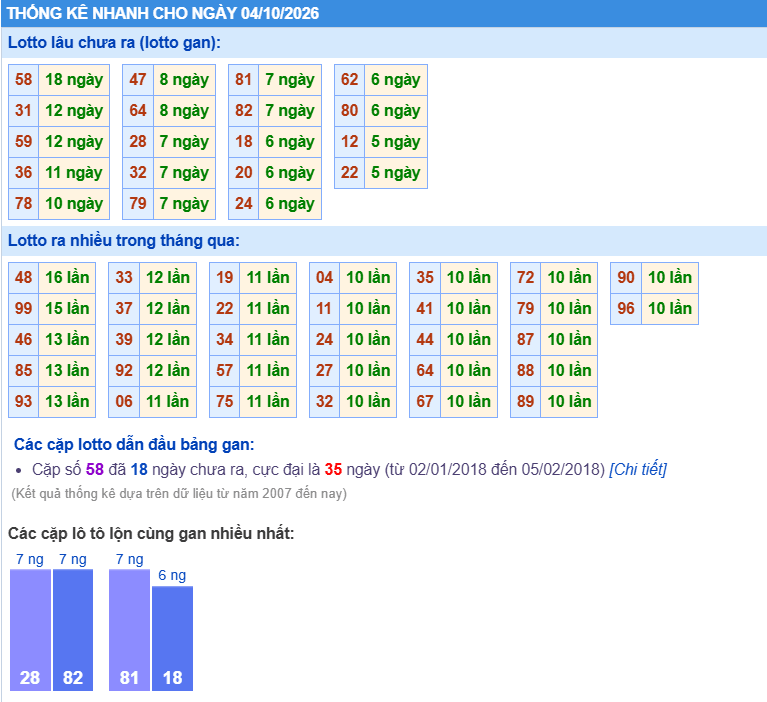Click frequent number 92
Viewport: 767px width, 702px height.
click(x=124, y=370)
